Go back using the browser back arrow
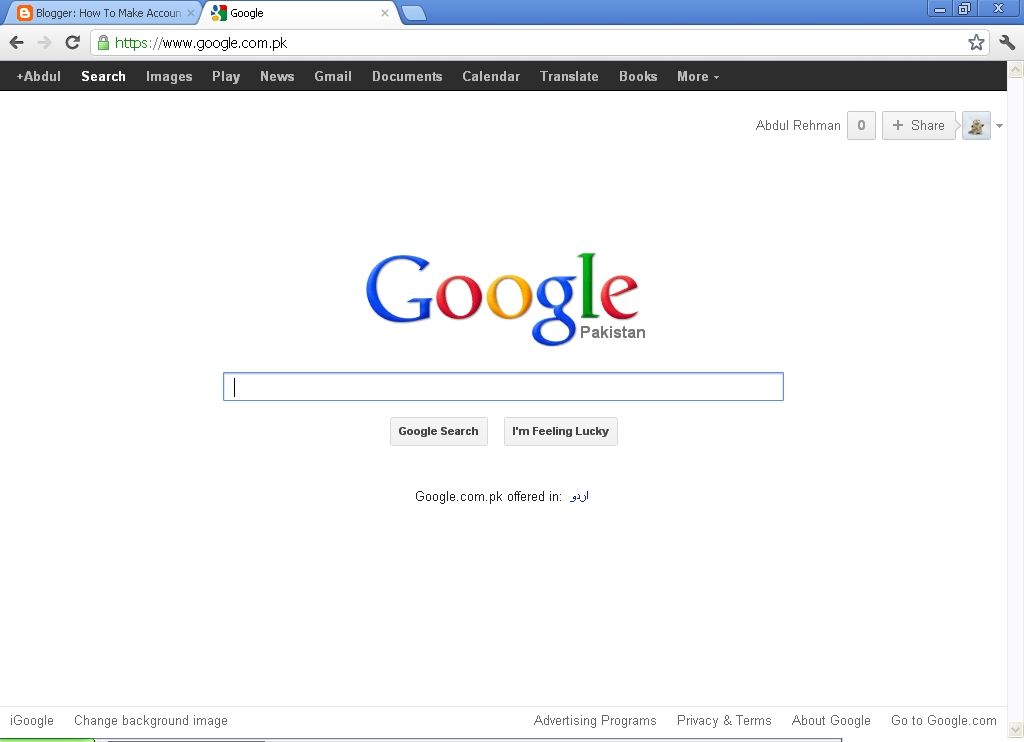This screenshot has width=1024, height=742. click(x=17, y=43)
